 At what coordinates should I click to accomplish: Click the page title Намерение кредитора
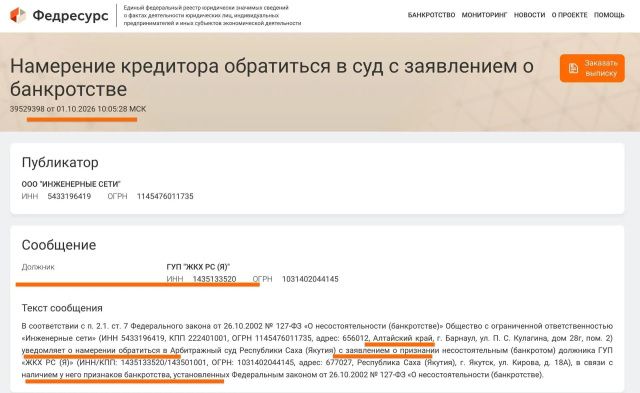pos(272,78)
